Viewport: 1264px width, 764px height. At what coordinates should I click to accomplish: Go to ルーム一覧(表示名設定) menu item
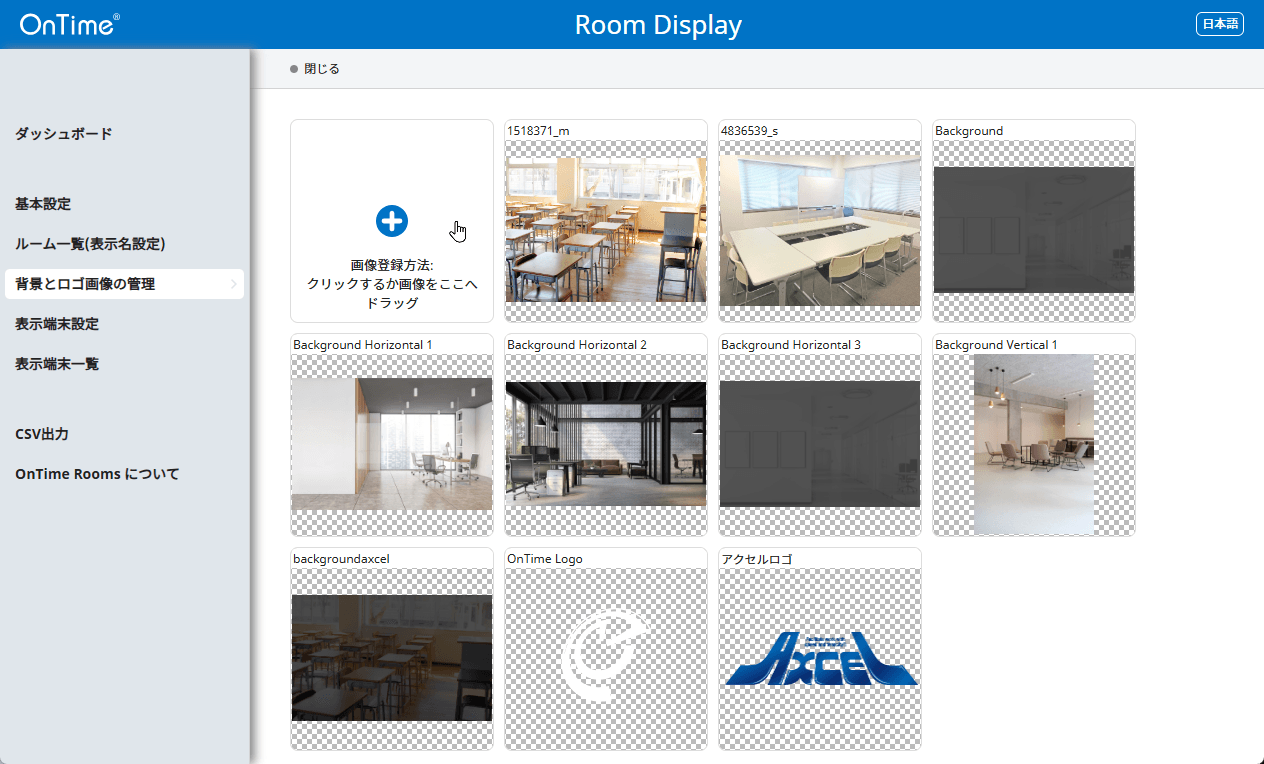tap(90, 244)
